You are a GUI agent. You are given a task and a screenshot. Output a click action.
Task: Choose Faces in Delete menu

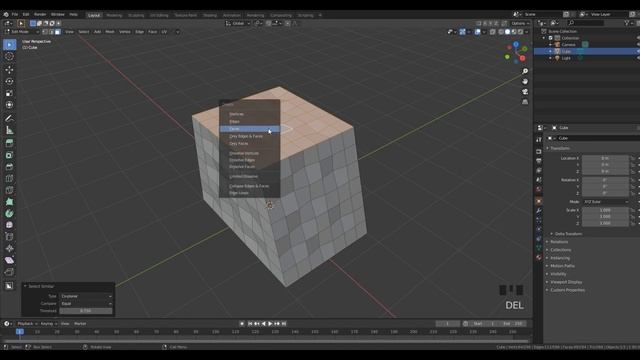coord(249,129)
